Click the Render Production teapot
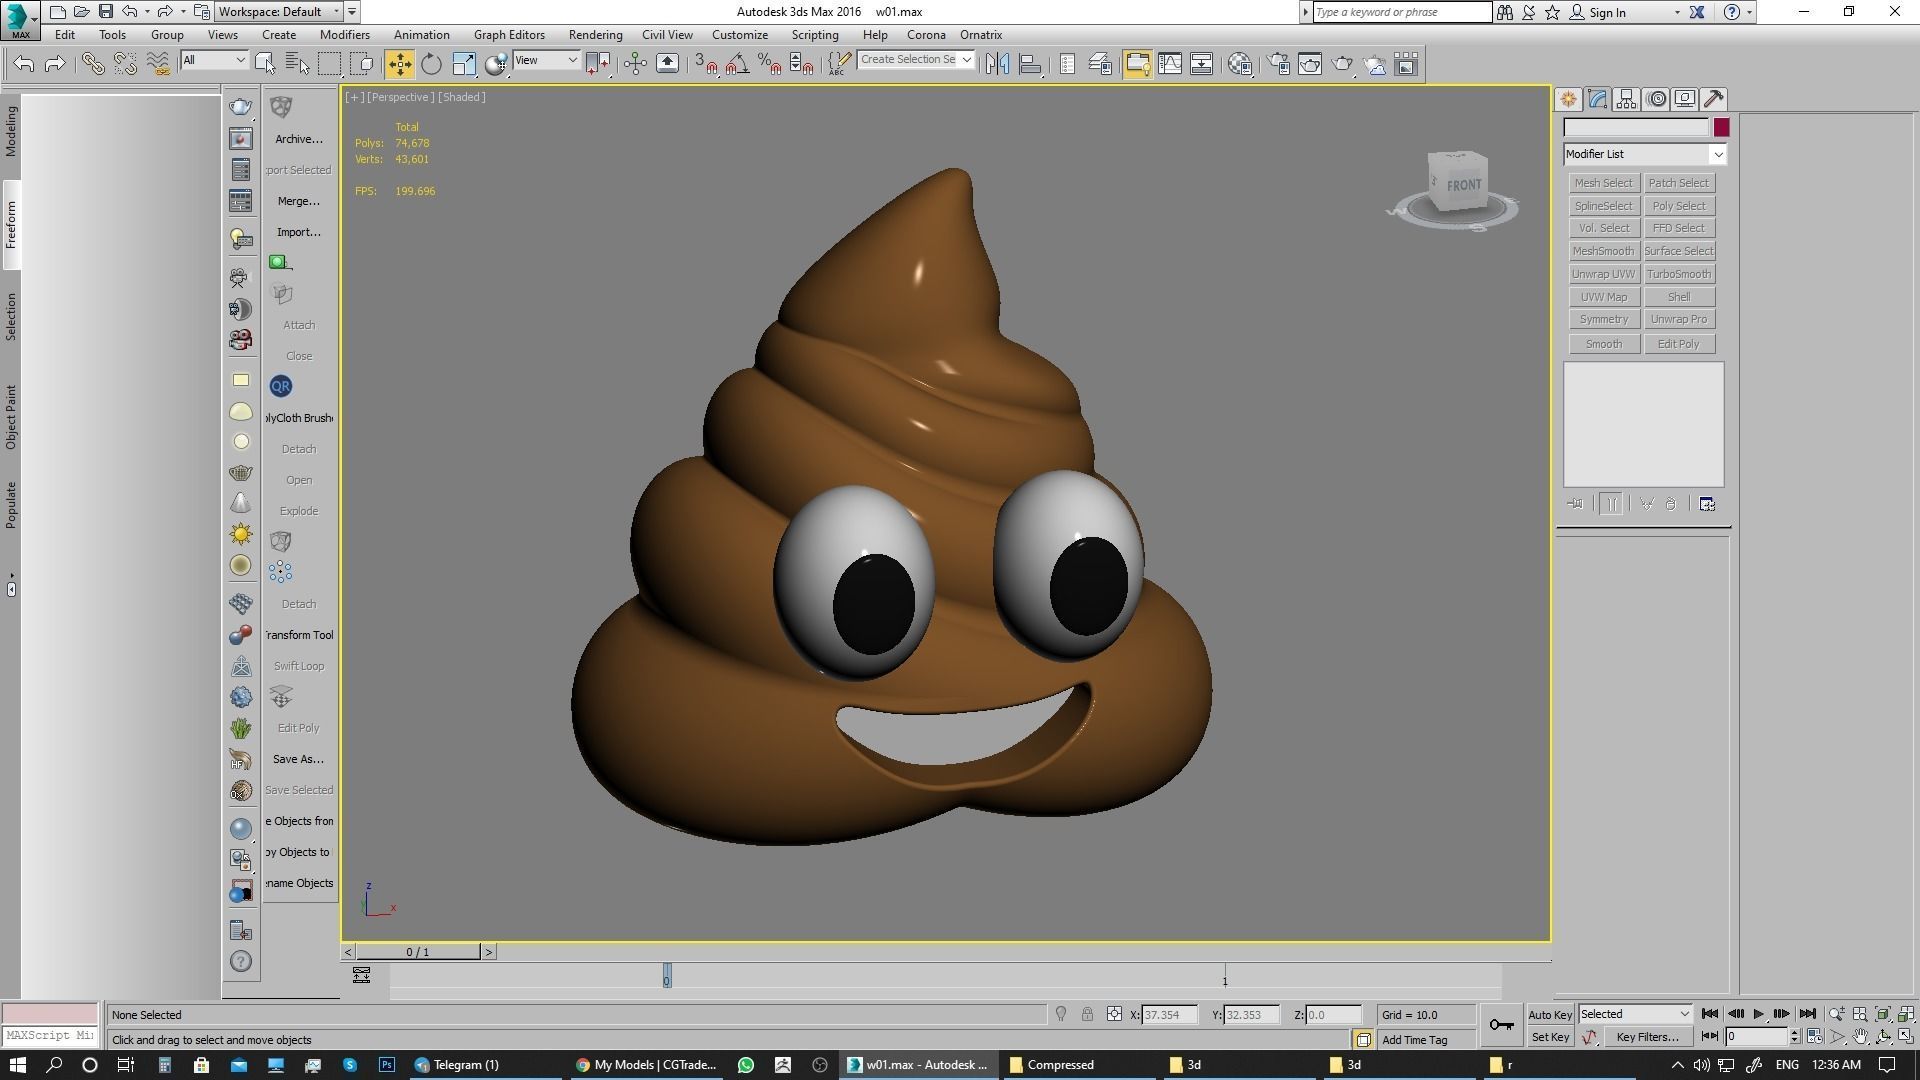 tap(1342, 64)
